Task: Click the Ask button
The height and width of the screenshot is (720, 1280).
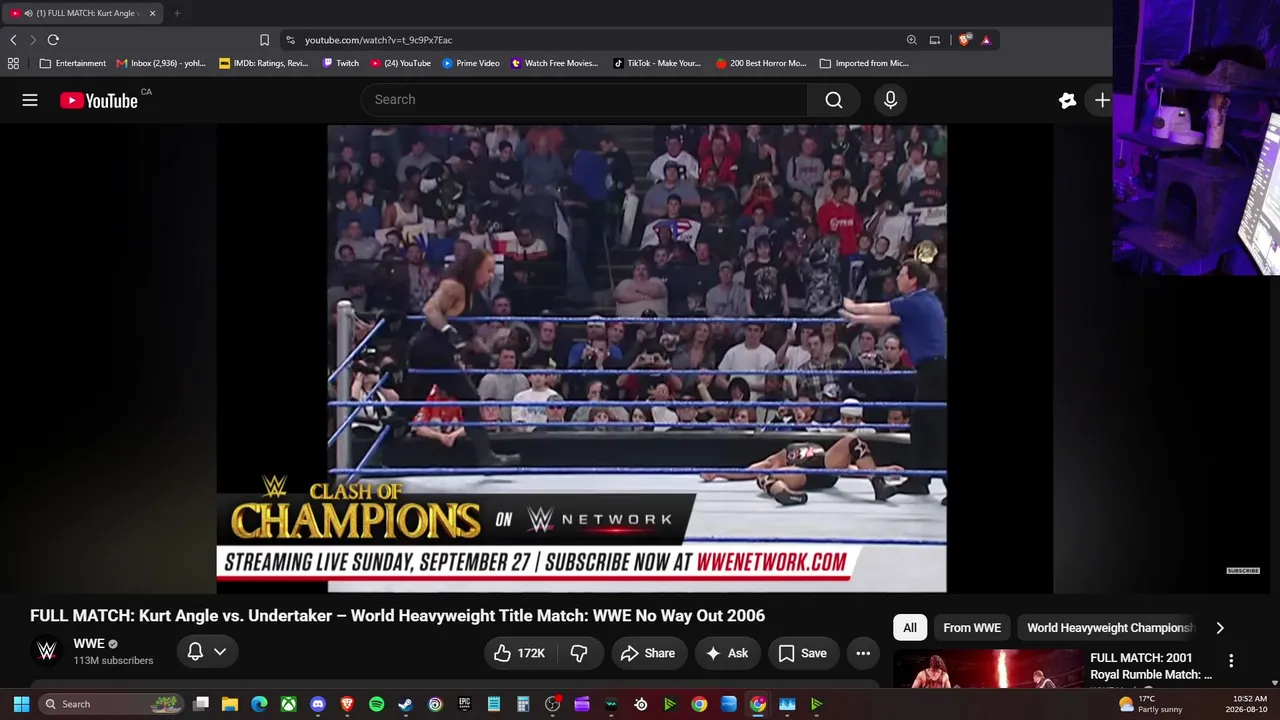Action: pos(727,653)
